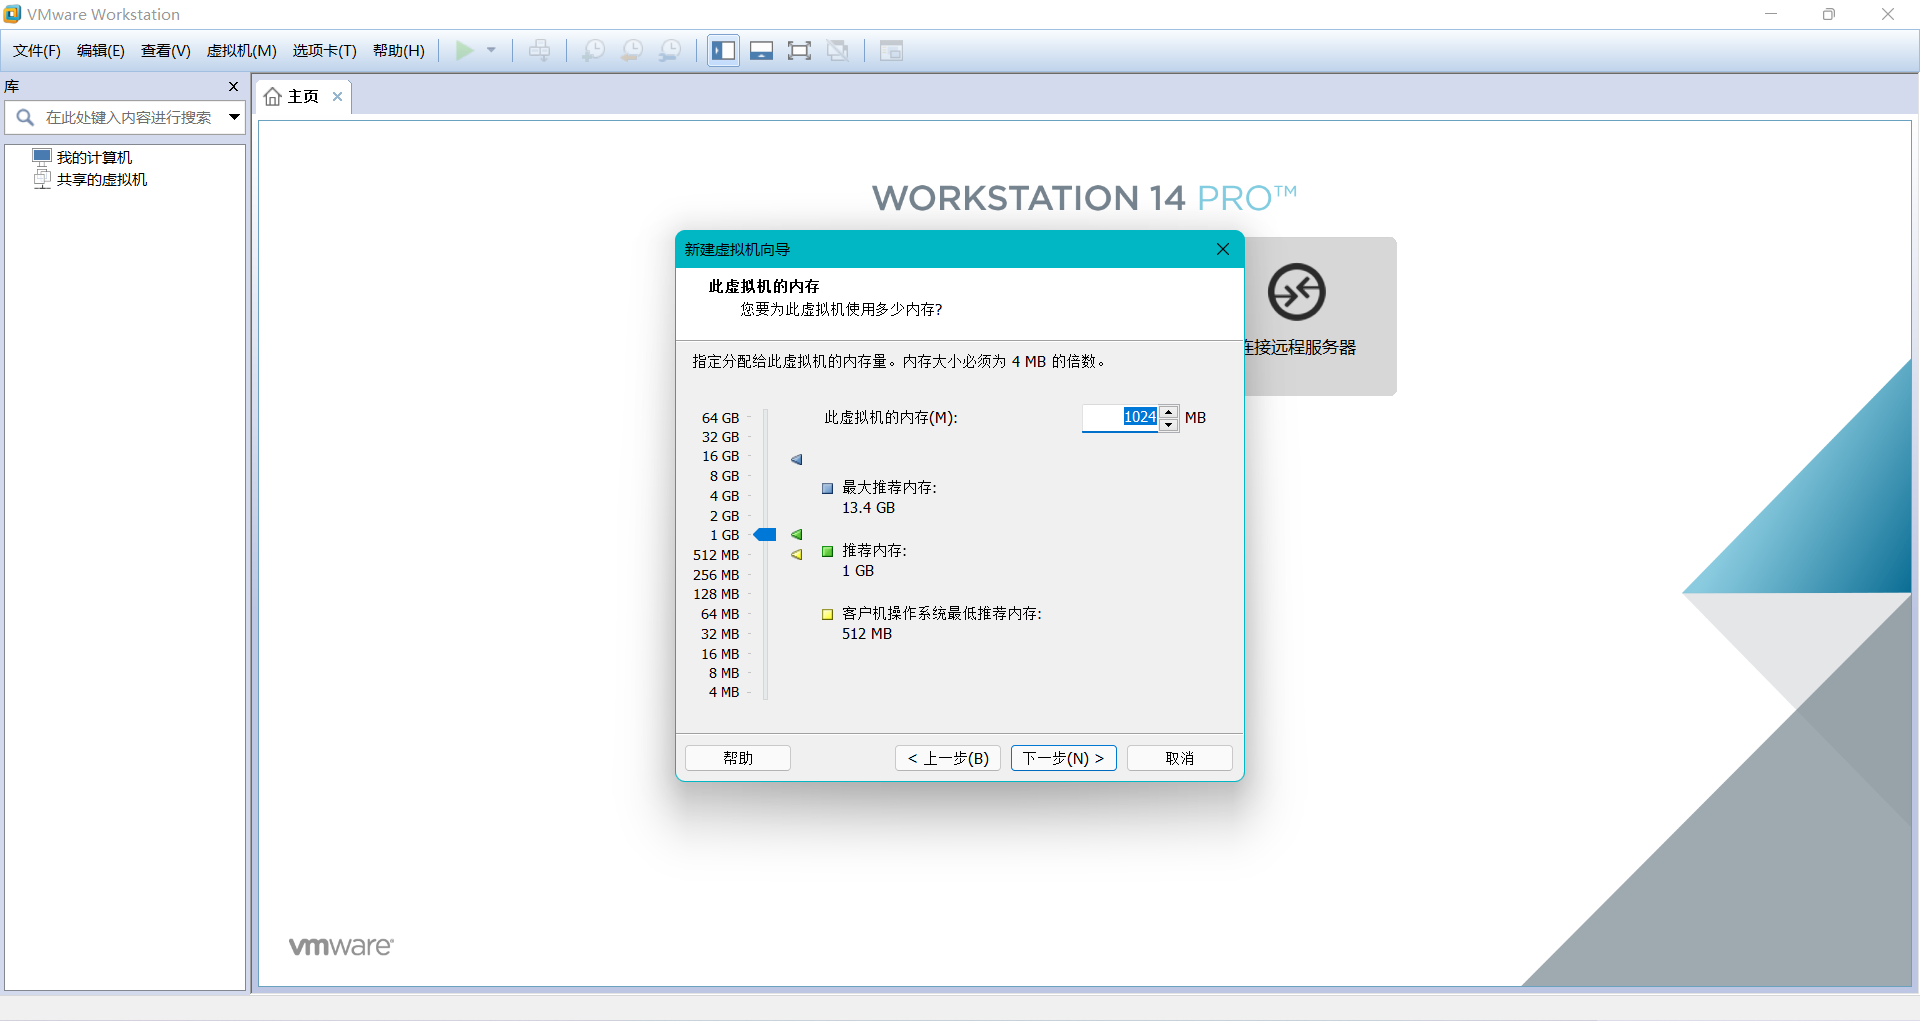Image resolution: width=1920 pixels, height=1021 pixels.
Task: Click the memory value field showing 1024
Action: point(1120,418)
